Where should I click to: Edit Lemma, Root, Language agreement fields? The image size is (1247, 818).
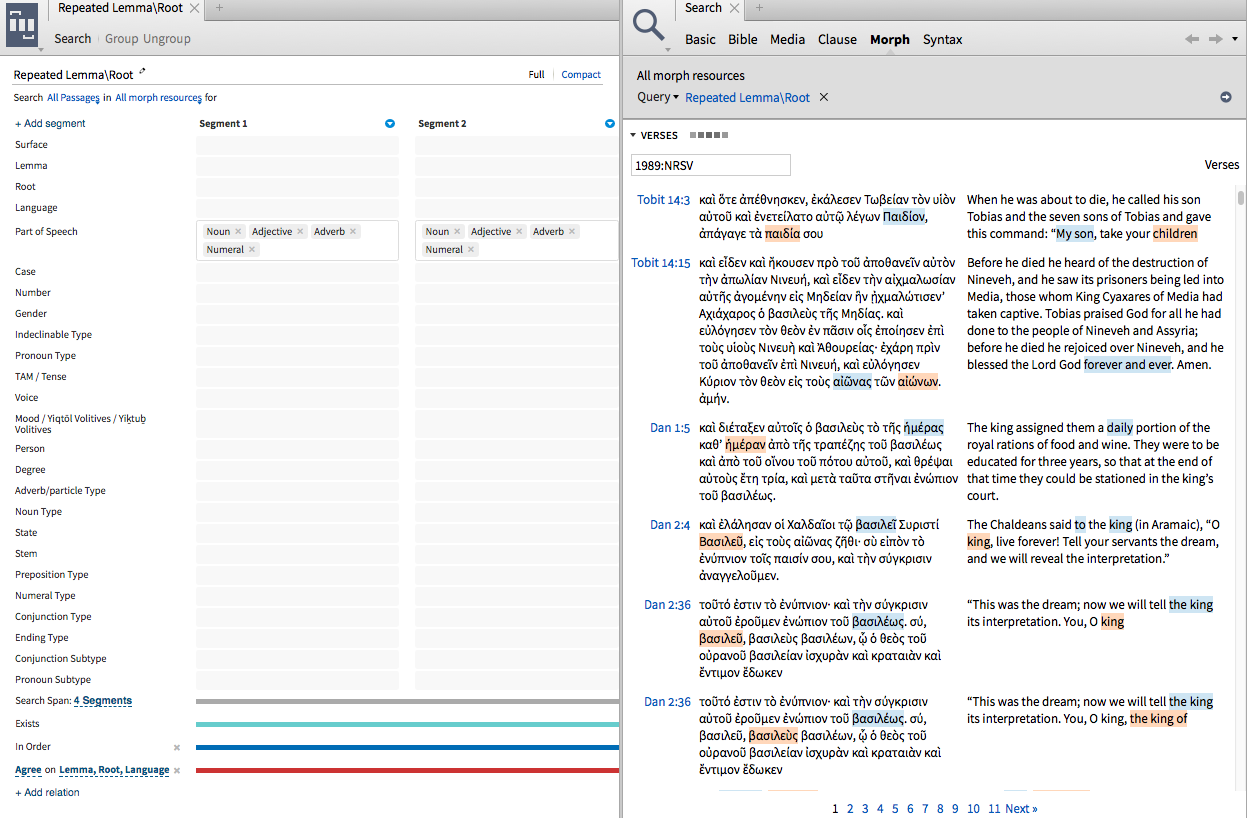point(114,770)
